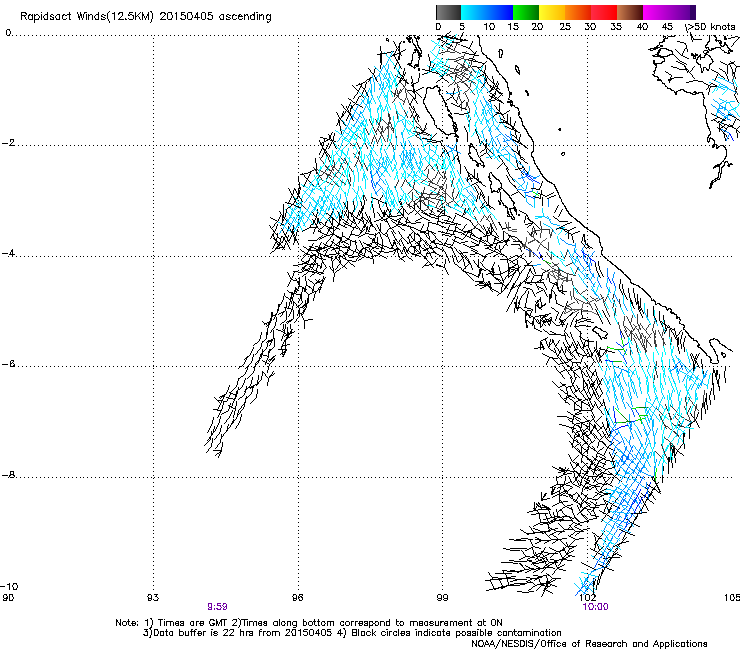This screenshot has height=650, width=740.
Task: Click the dark blue 10-15 knots legend segment
Action: 500,12
